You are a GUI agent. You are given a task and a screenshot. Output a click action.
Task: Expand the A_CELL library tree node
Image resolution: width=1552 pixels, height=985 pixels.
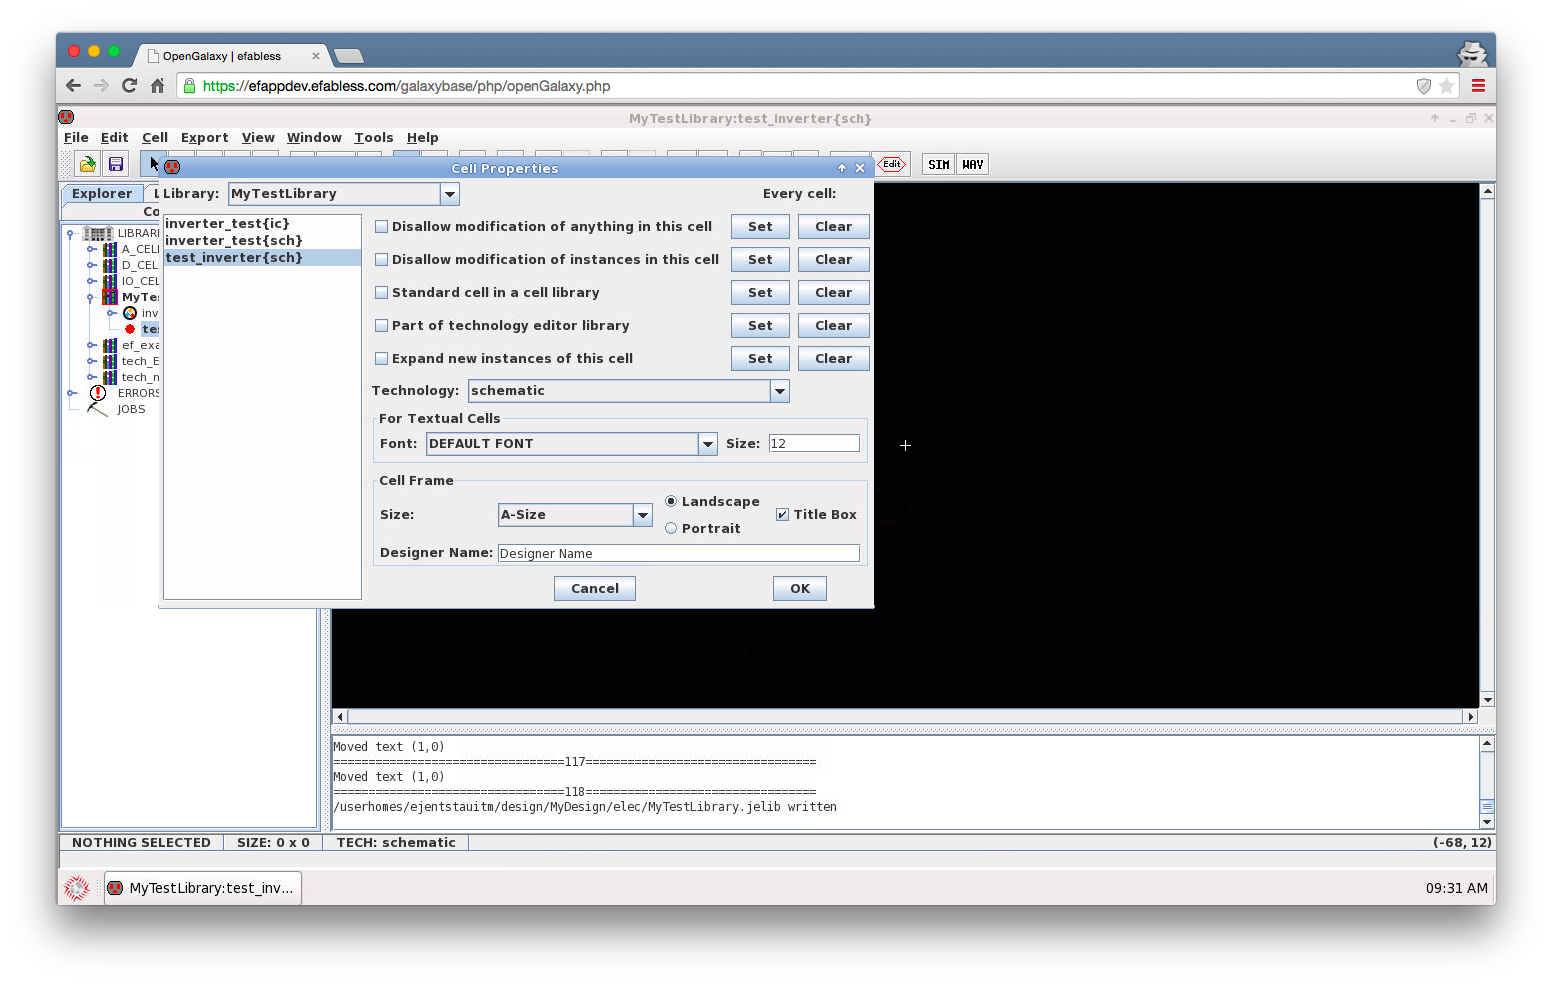point(91,249)
